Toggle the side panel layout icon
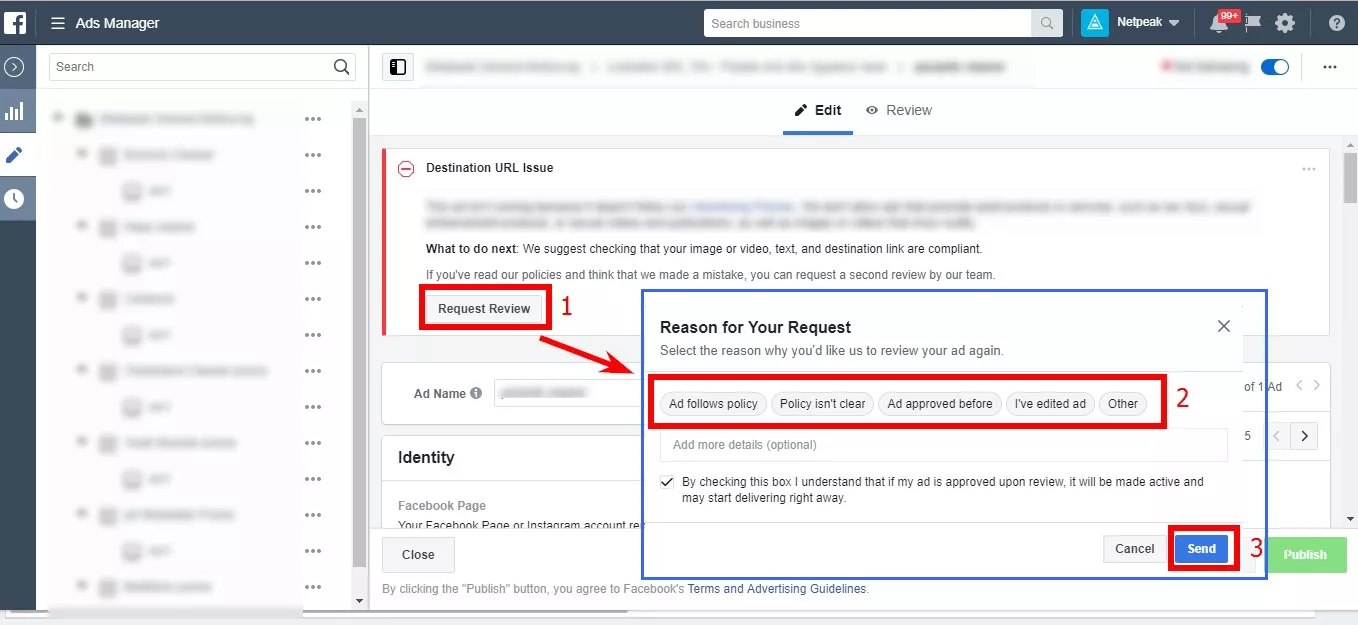Screen dimensions: 1358x625 point(398,67)
